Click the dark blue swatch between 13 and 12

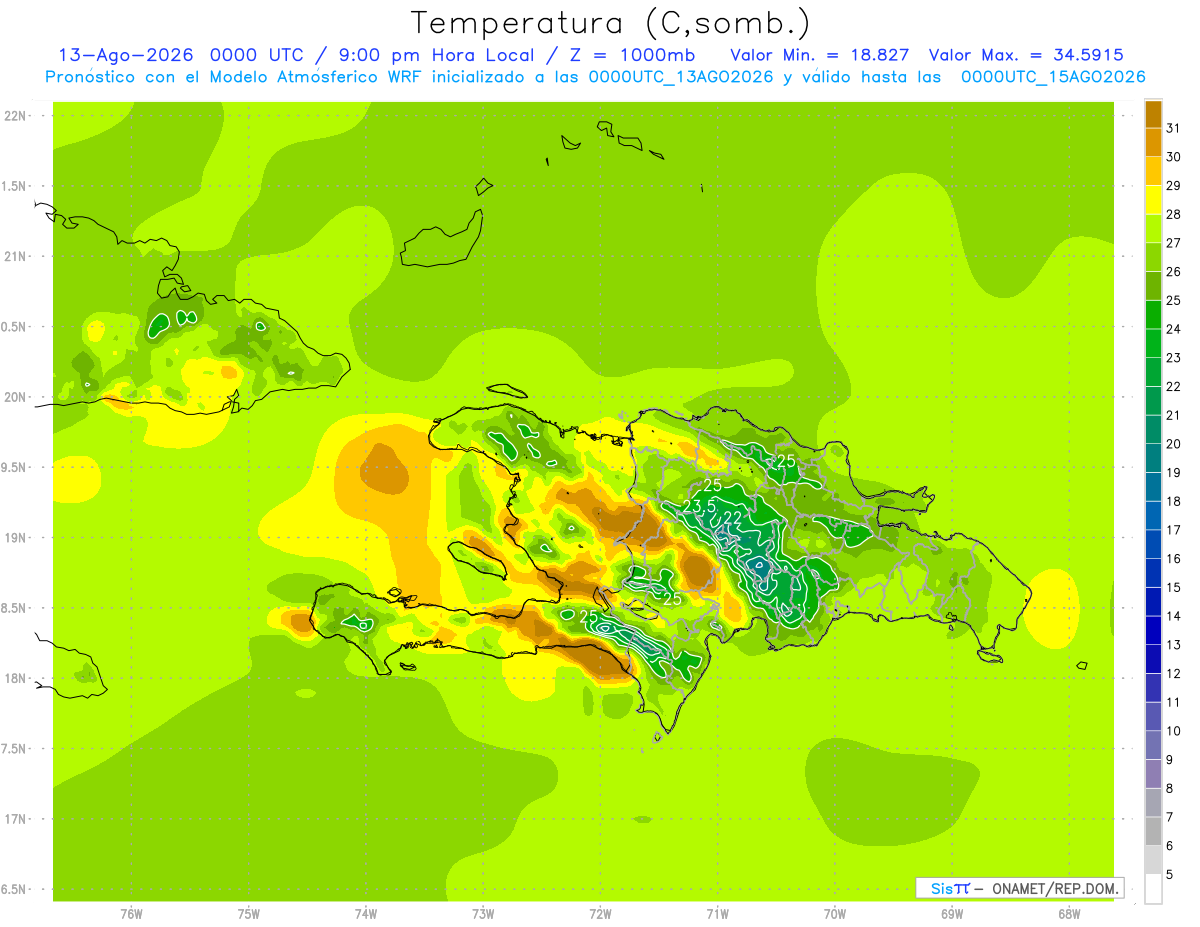1153,659
